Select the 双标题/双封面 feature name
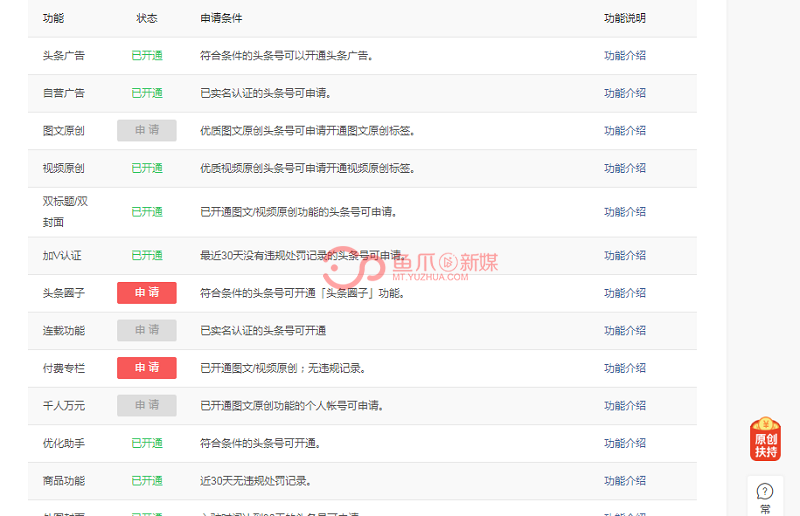 click(65, 212)
